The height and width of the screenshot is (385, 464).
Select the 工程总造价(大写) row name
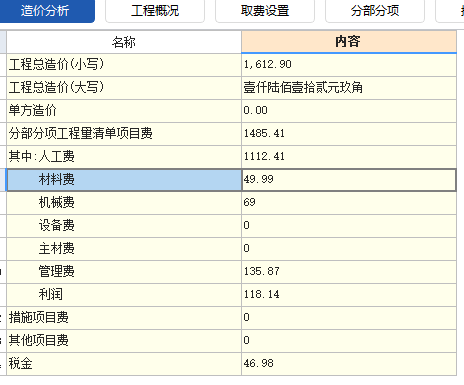(124, 88)
